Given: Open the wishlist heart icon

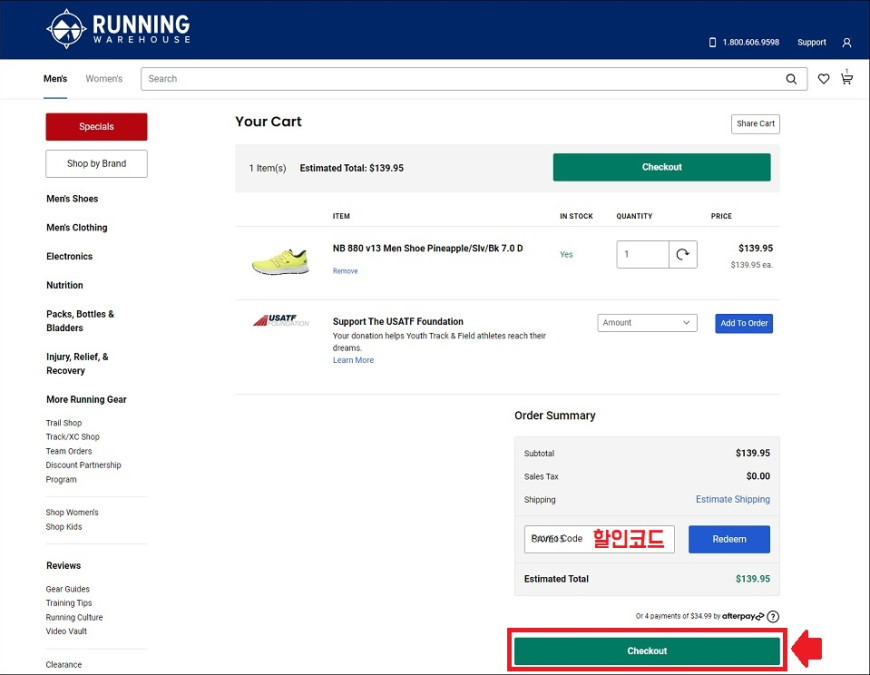Looking at the screenshot, I should pos(823,79).
